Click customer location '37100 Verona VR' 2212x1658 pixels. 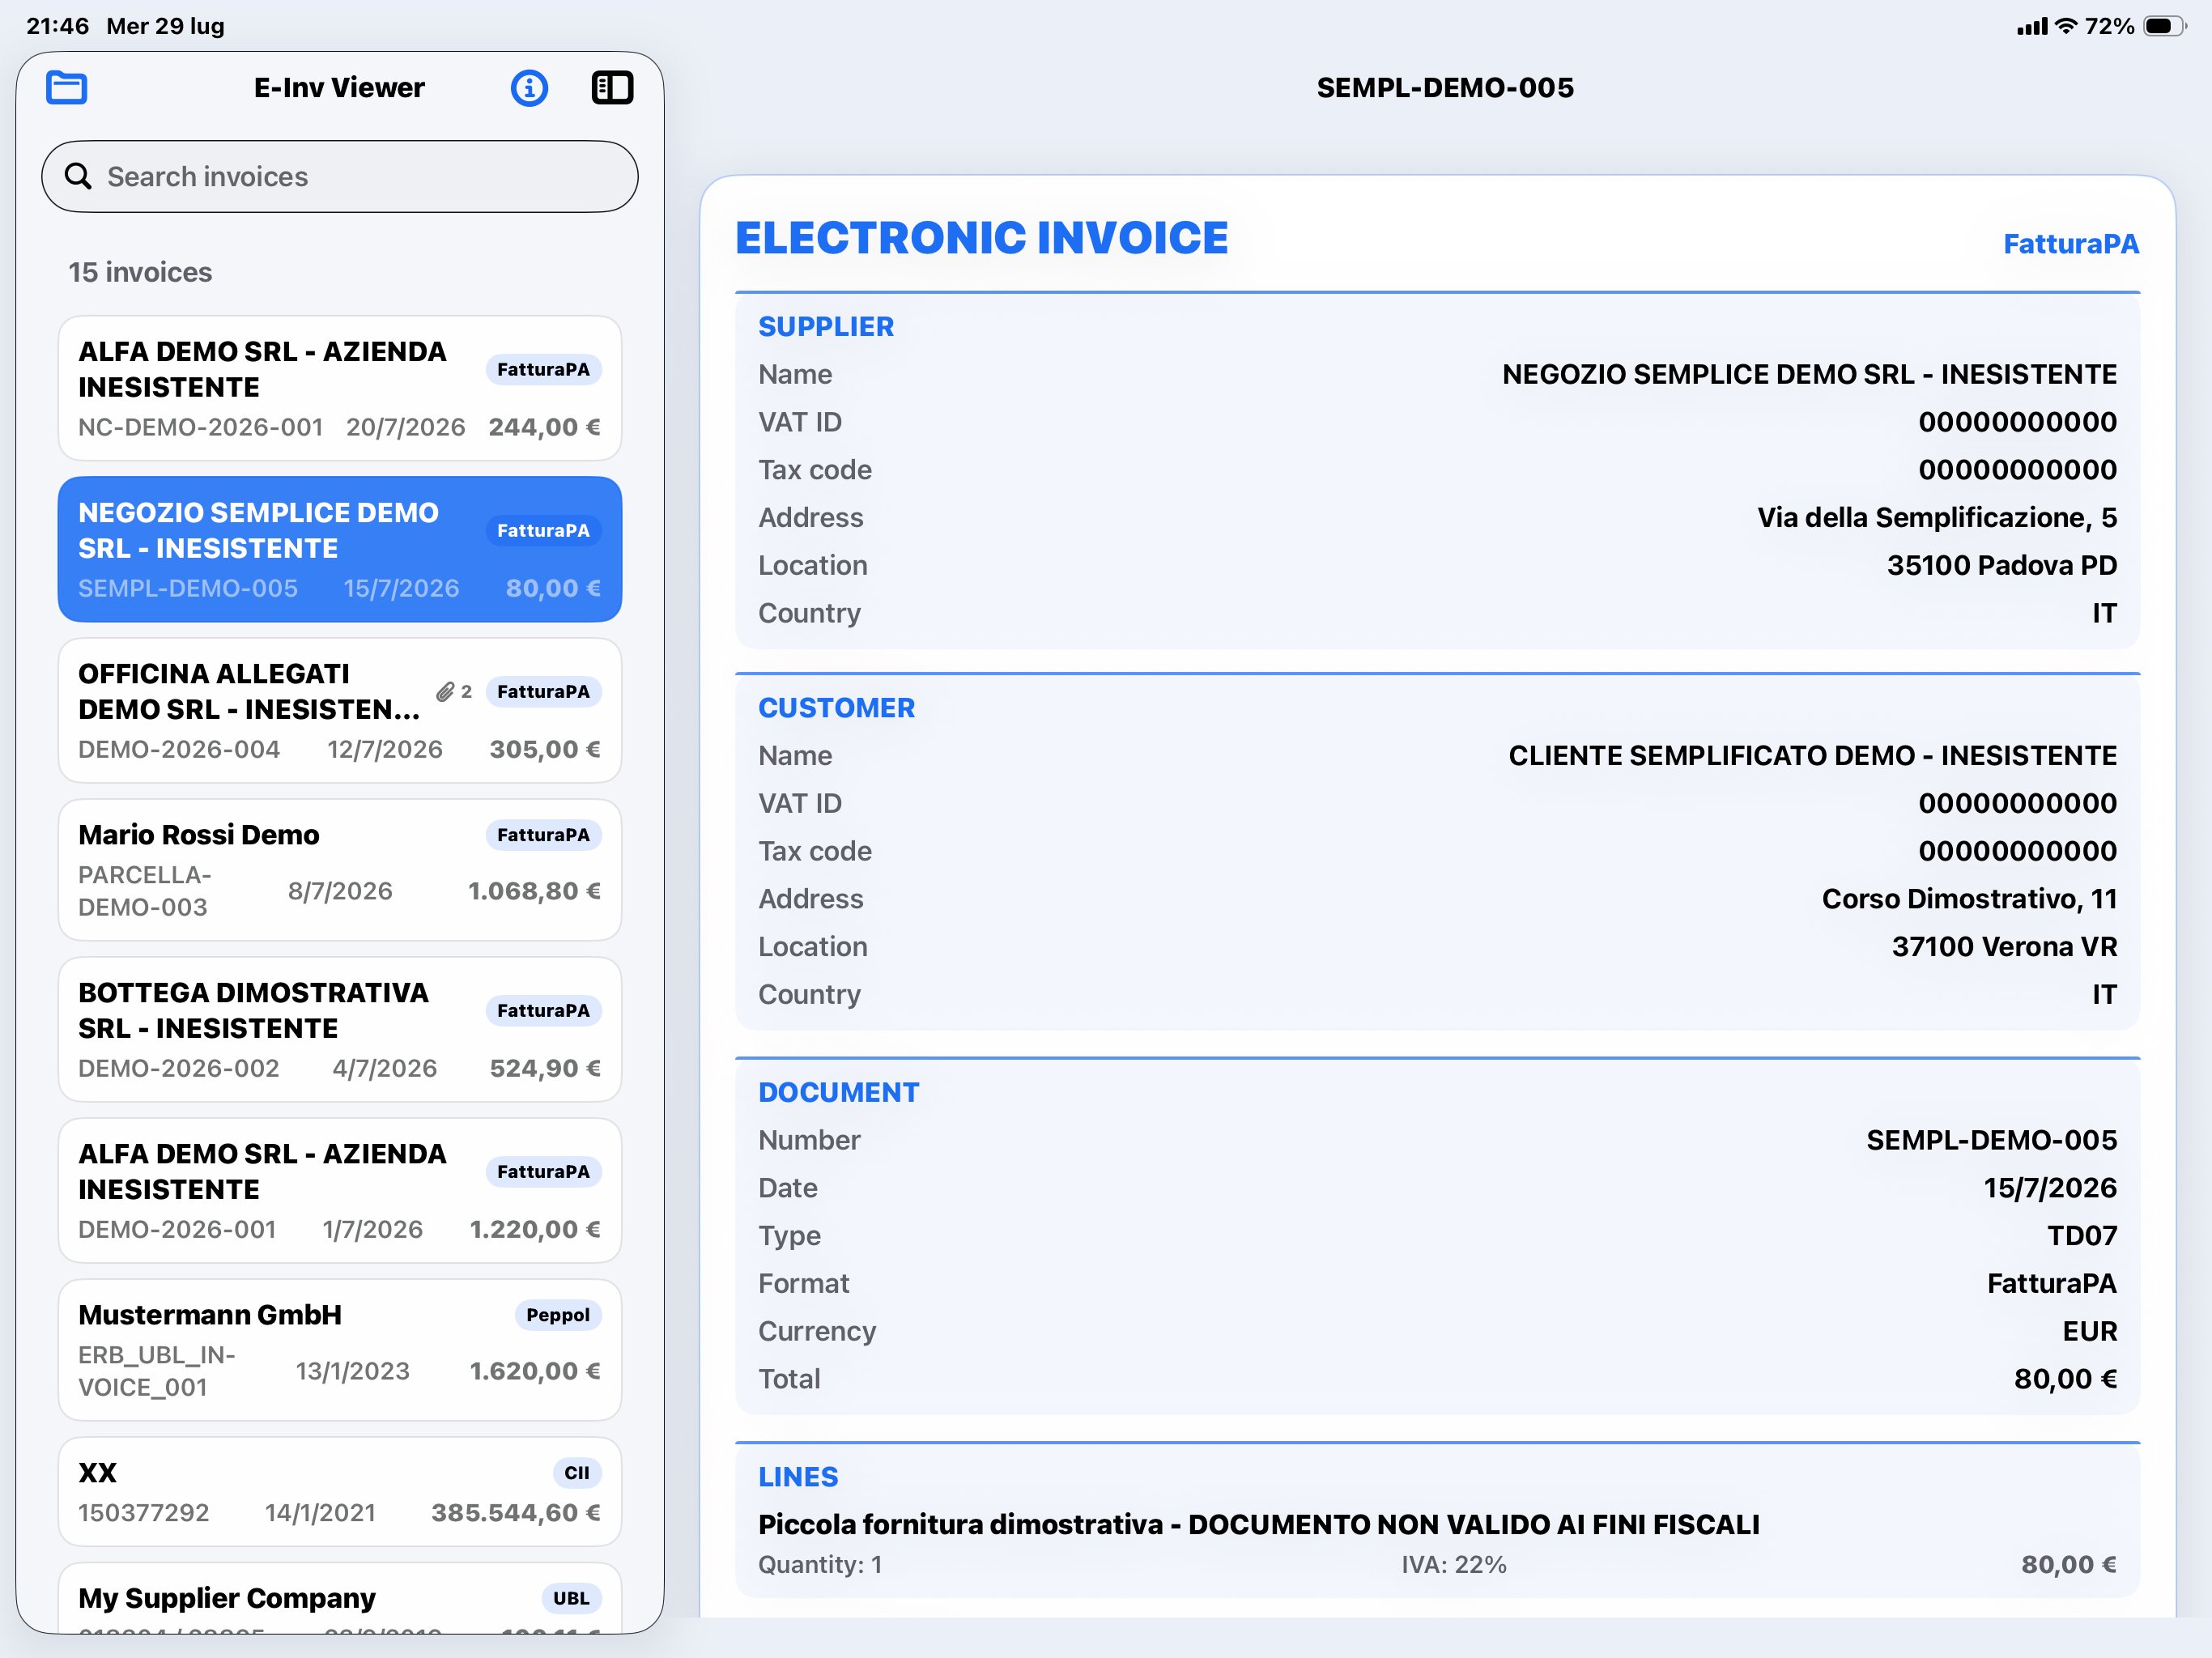(2004, 946)
